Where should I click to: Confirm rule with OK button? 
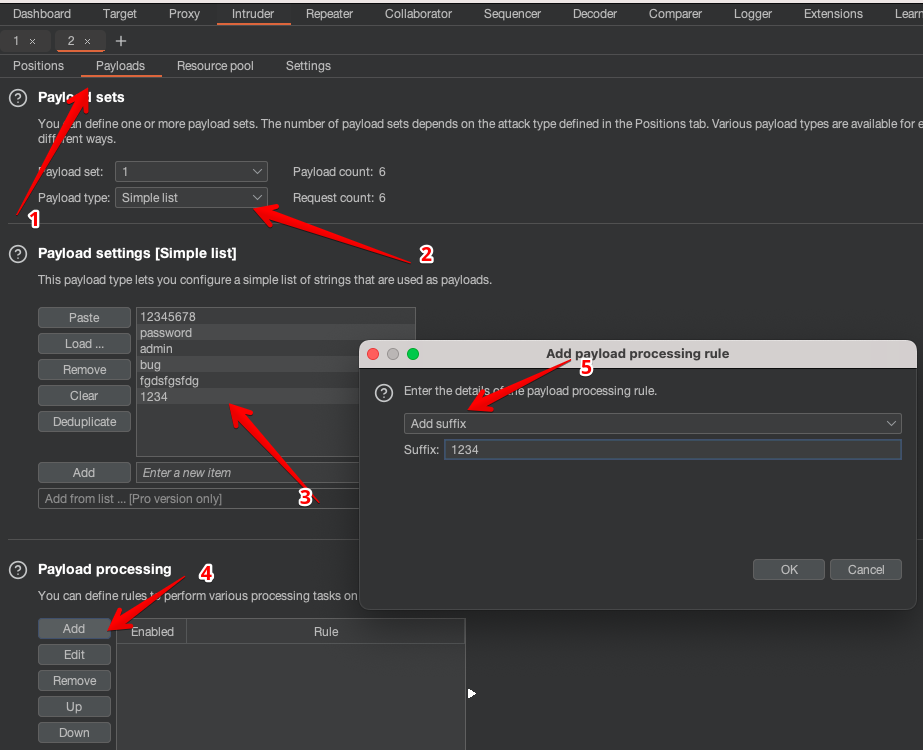(x=789, y=570)
